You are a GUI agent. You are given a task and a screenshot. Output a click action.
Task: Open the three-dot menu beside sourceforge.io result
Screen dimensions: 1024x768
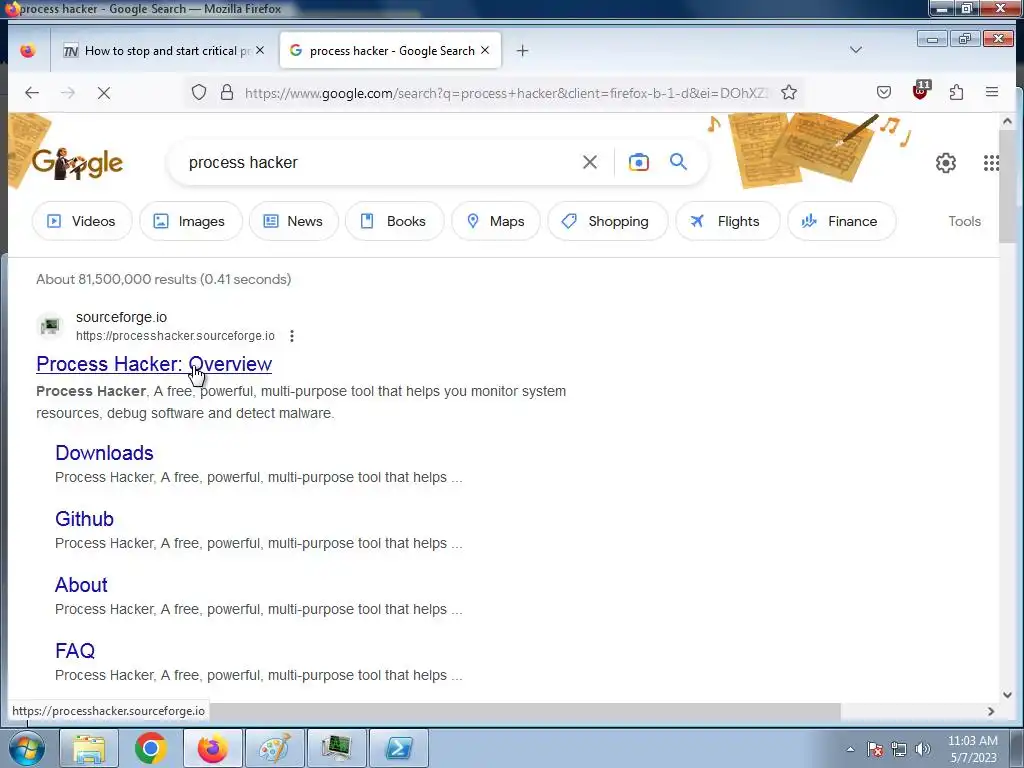tap(292, 336)
